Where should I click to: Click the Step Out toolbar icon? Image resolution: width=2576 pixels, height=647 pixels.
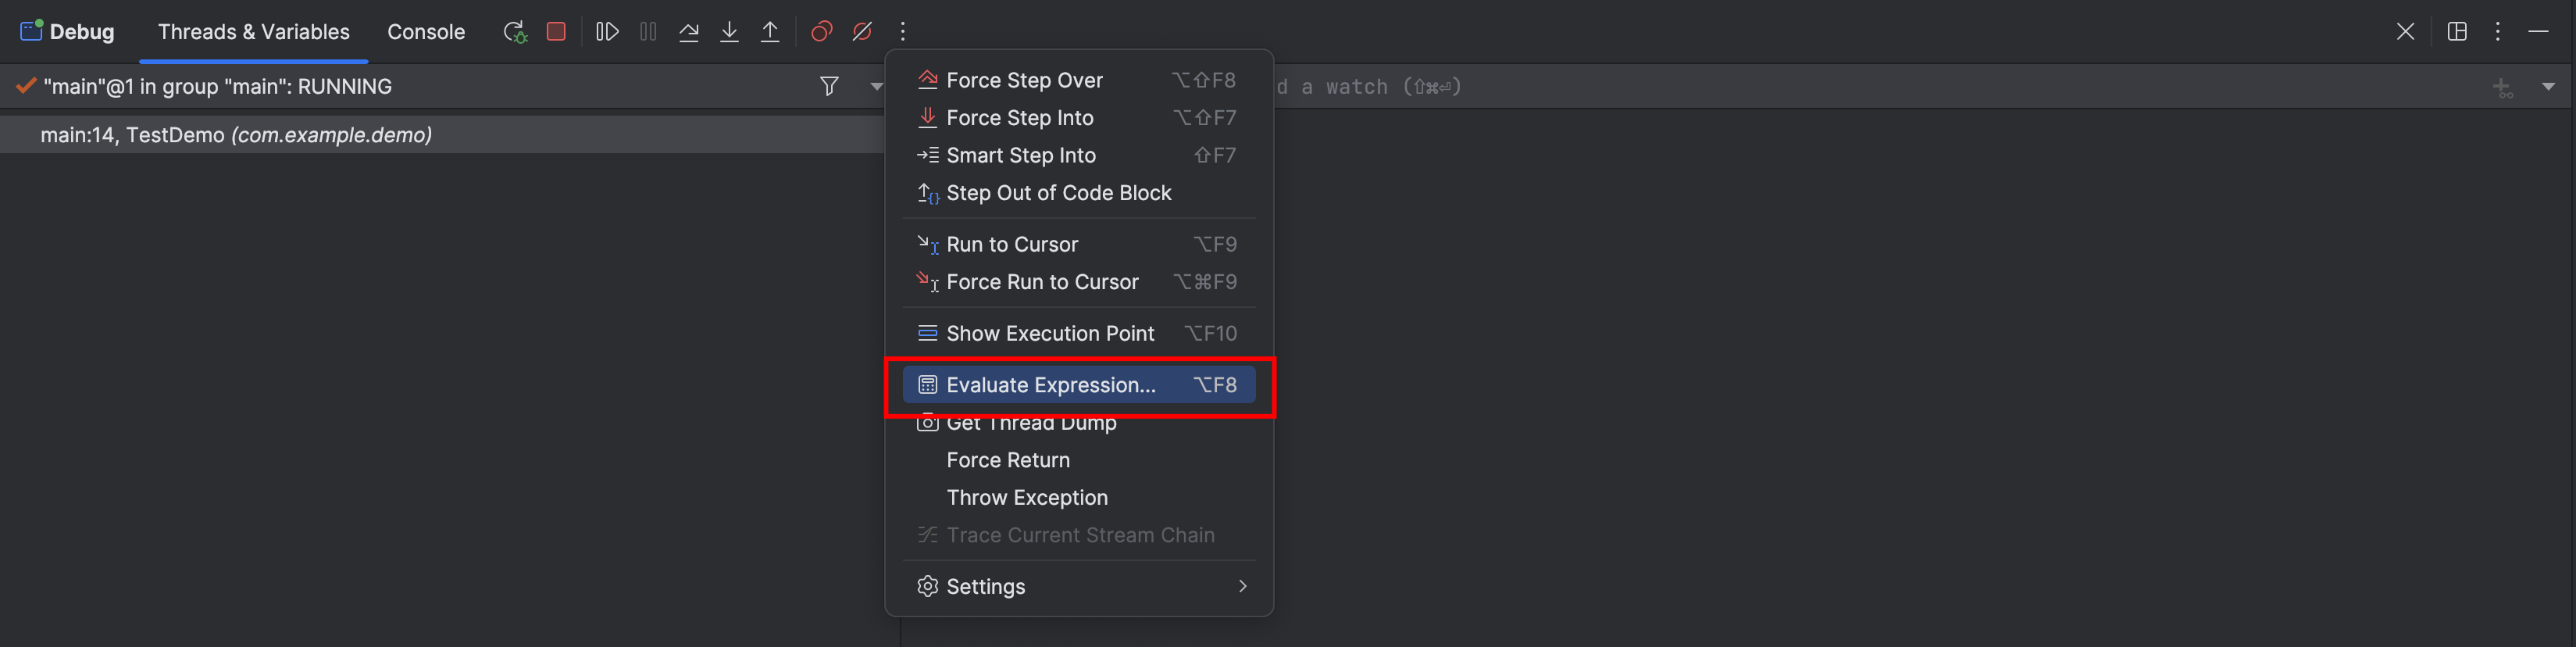click(x=770, y=32)
